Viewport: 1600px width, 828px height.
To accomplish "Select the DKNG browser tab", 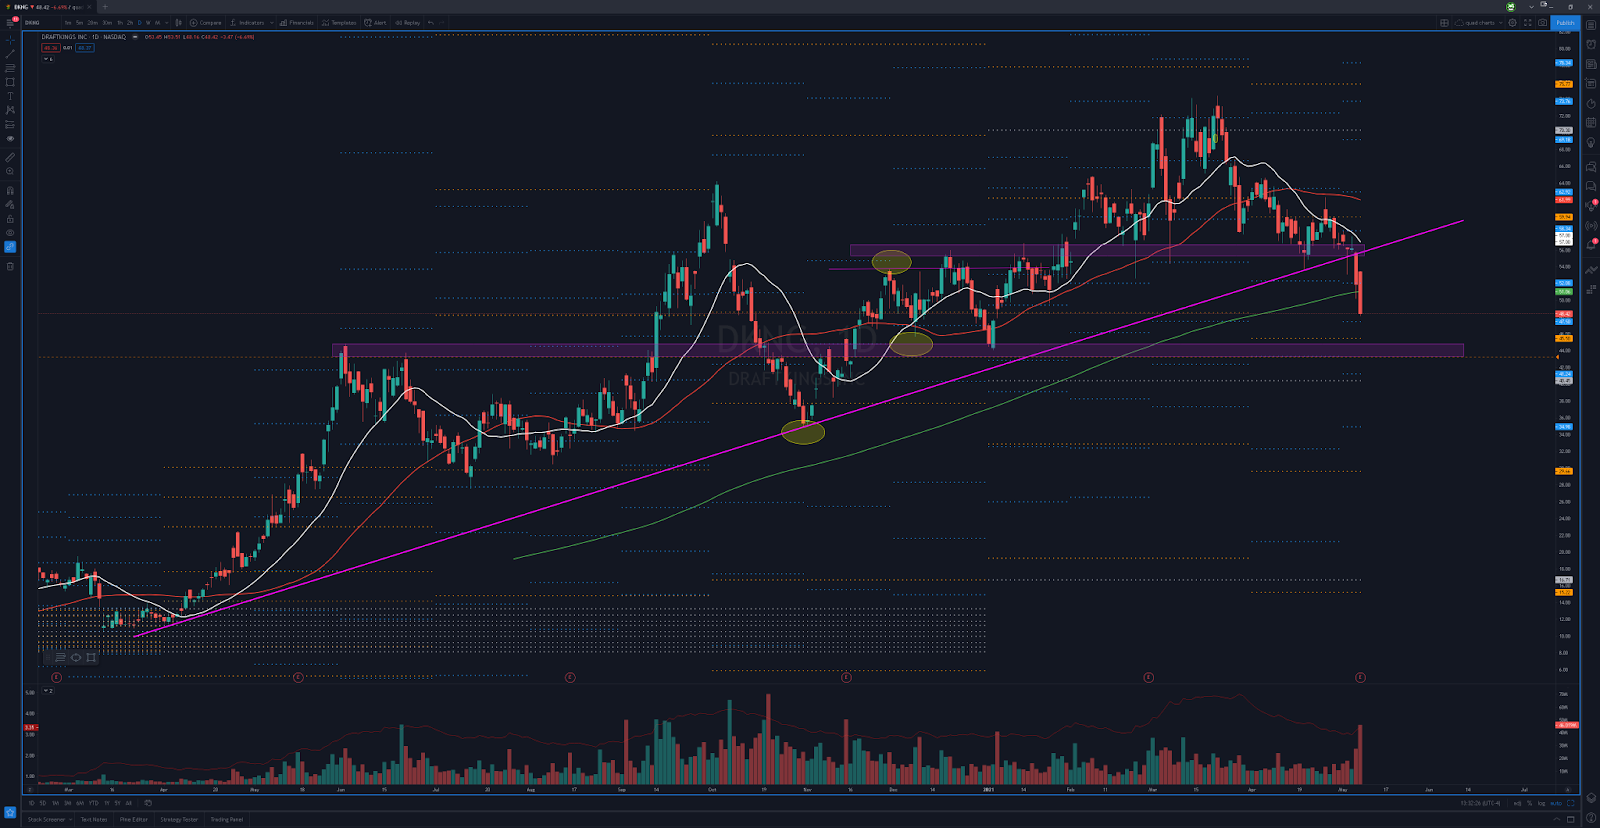I will (x=48, y=7).
